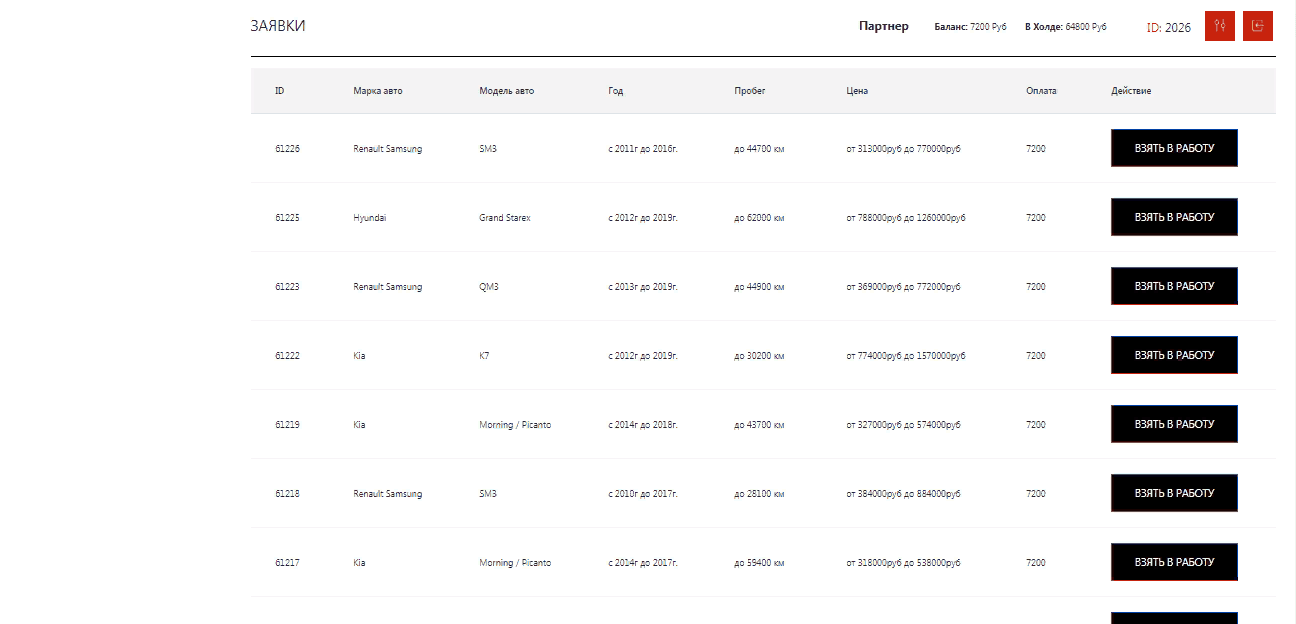Take request 61226 into work

pos(1174,148)
